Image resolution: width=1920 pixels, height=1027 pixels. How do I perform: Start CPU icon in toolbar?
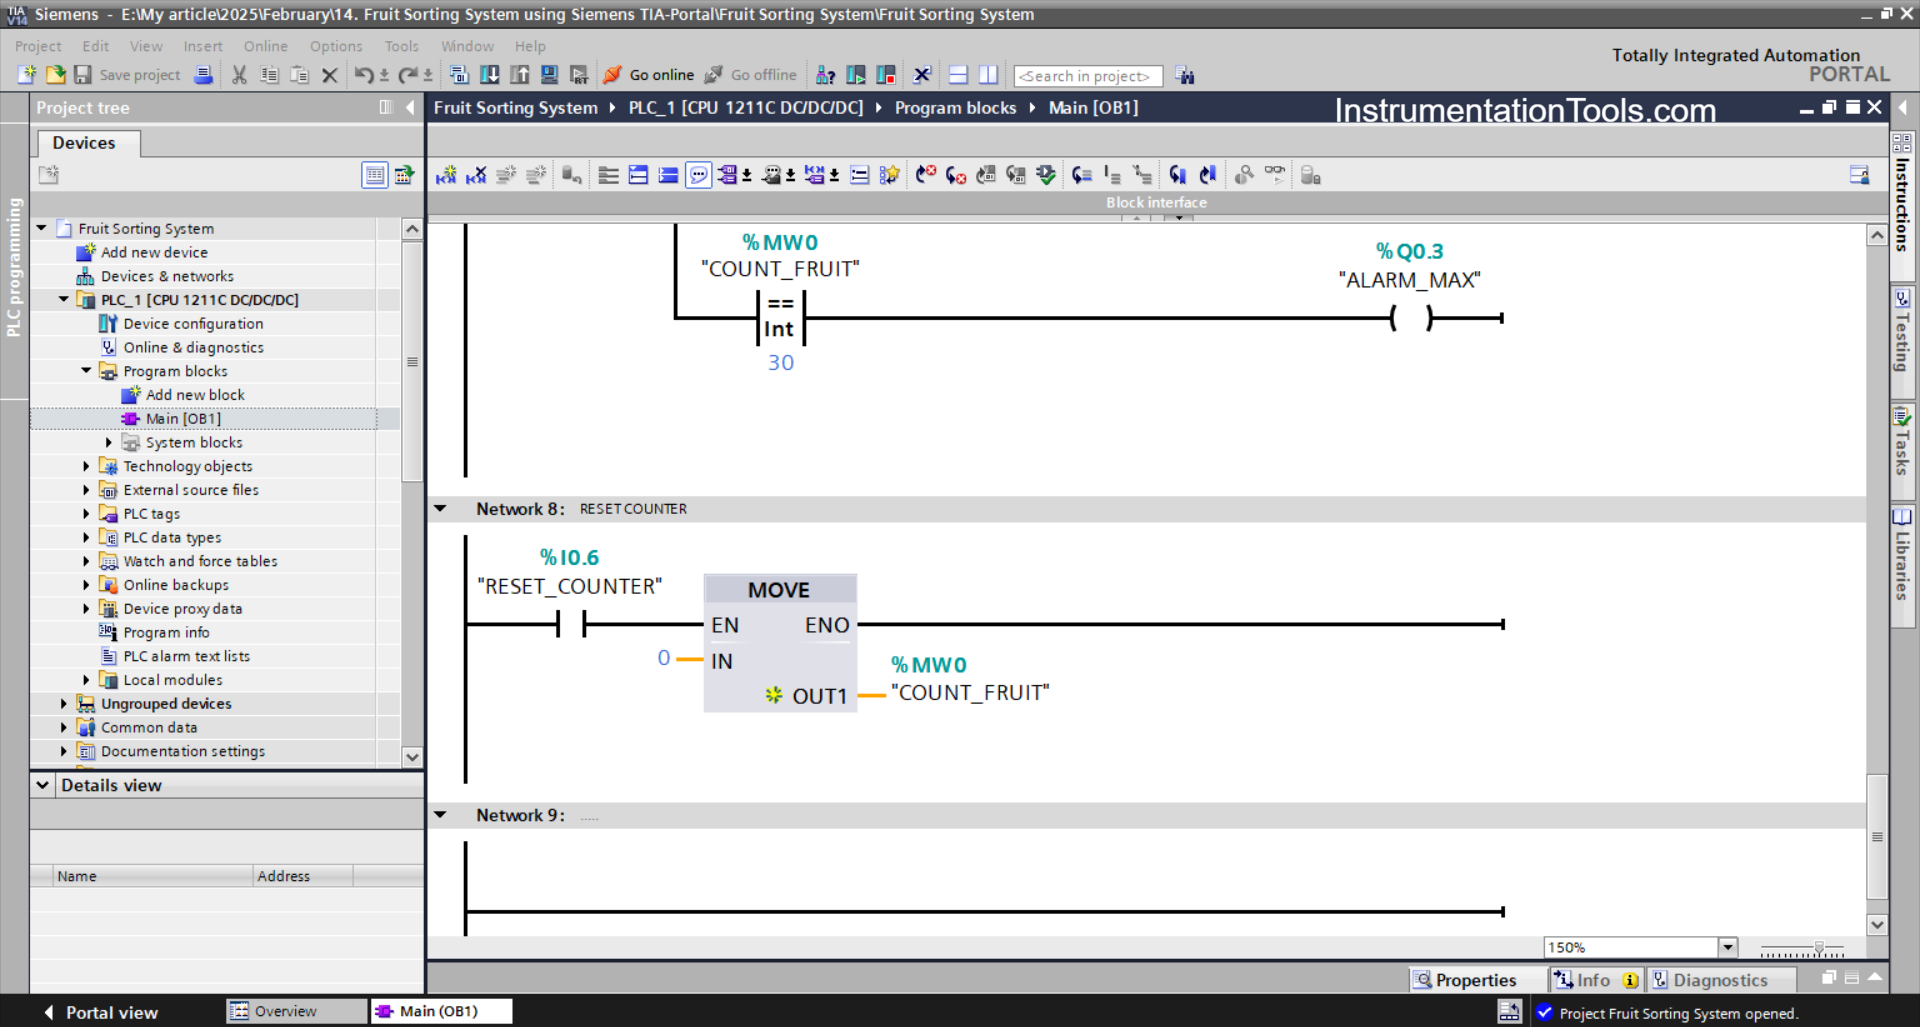click(856, 75)
